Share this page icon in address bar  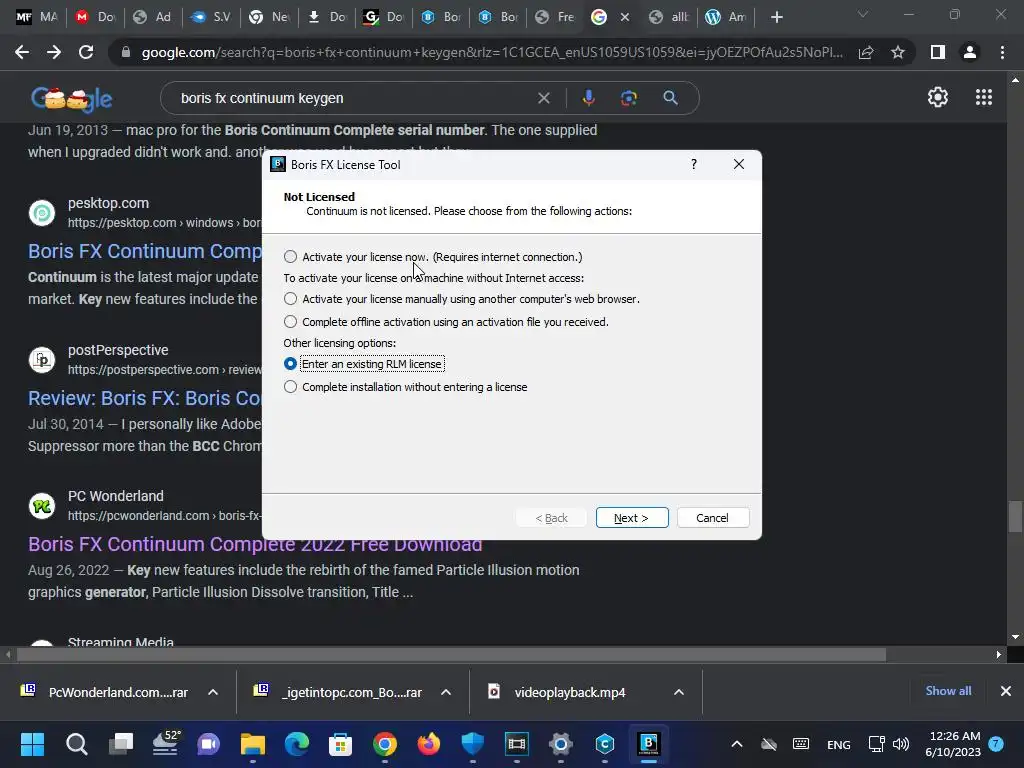click(866, 52)
